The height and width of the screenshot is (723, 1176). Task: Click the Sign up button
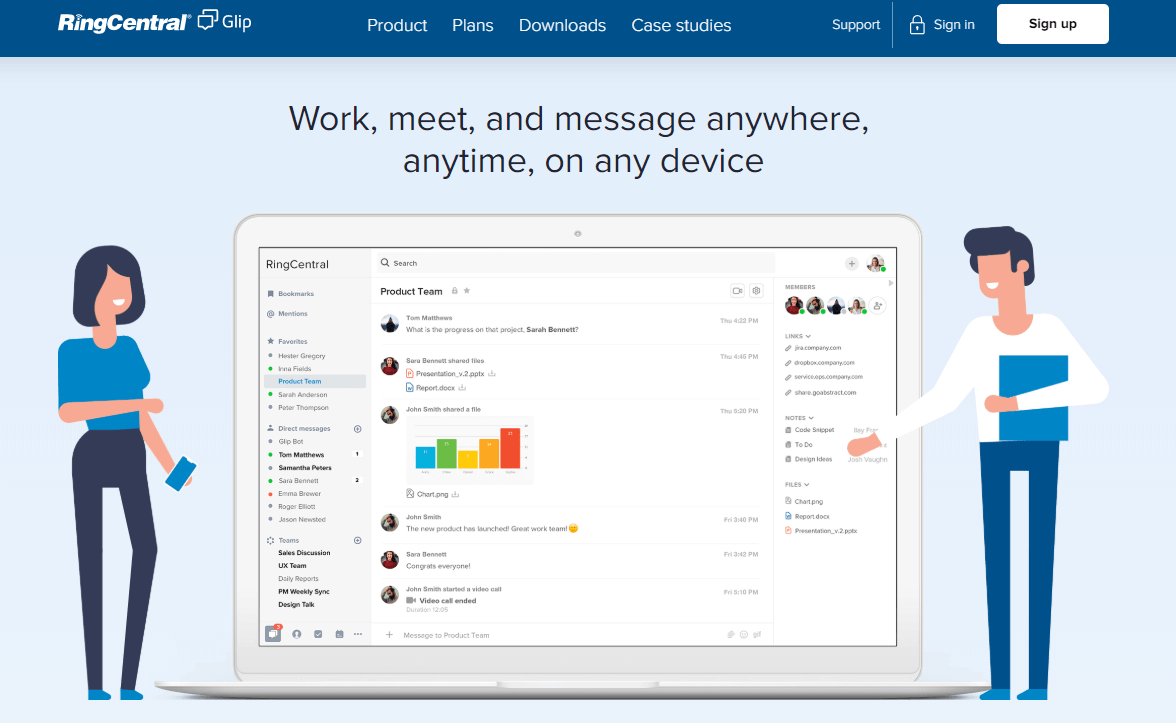(x=1052, y=24)
